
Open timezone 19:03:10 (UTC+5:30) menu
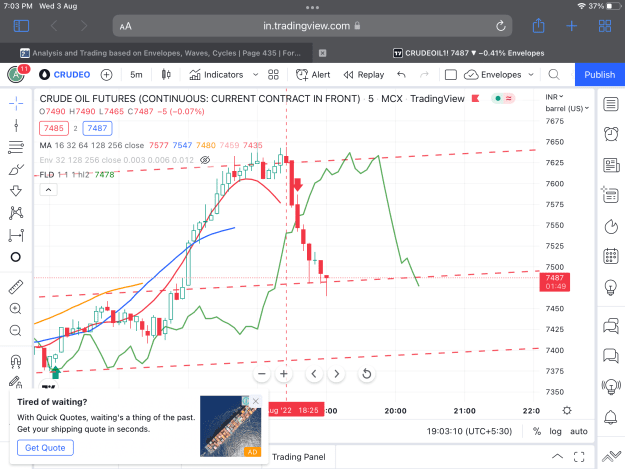point(469,431)
